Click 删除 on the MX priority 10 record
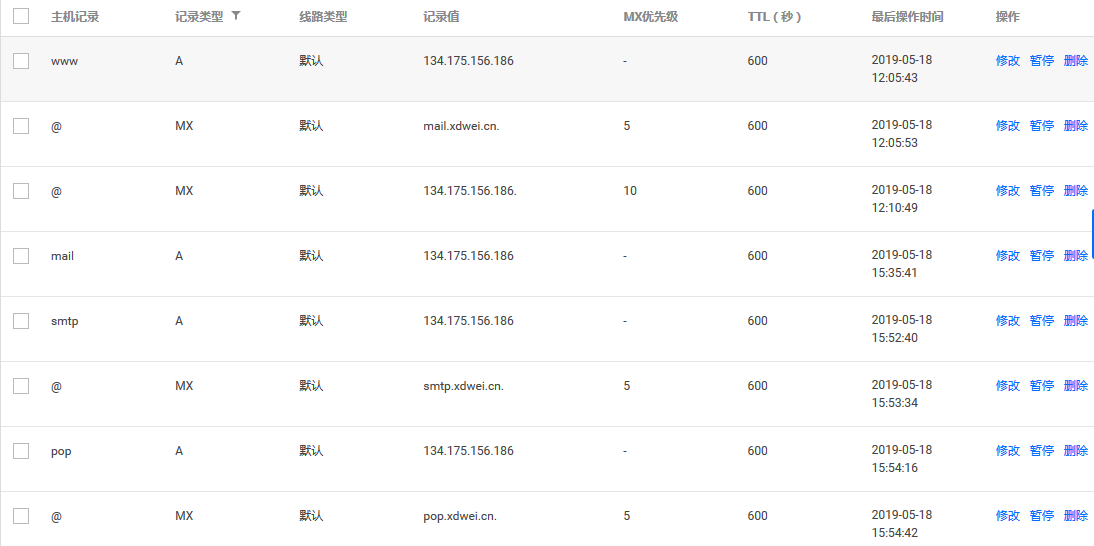Screen dimensions: 1094x546 (1075, 191)
